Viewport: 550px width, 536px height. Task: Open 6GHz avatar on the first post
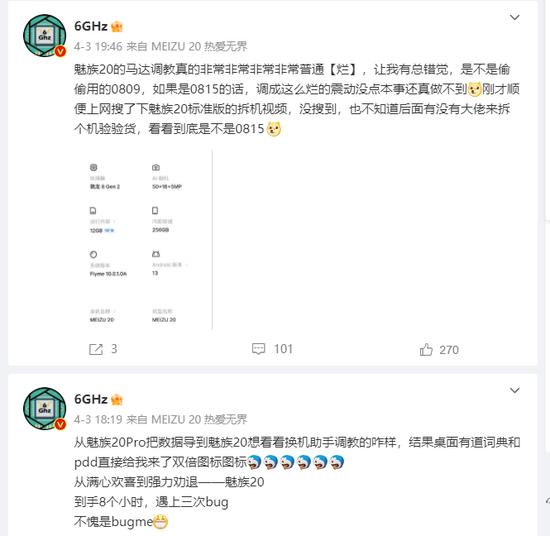coord(45,35)
